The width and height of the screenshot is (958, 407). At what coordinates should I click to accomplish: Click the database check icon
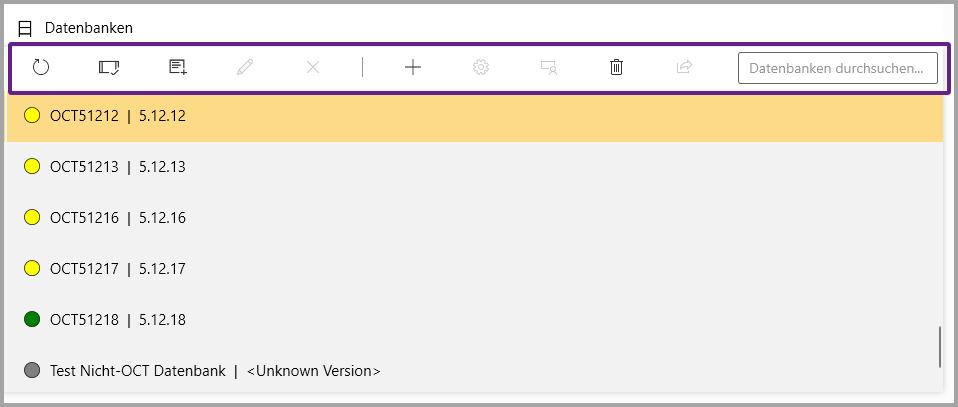tap(109, 68)
